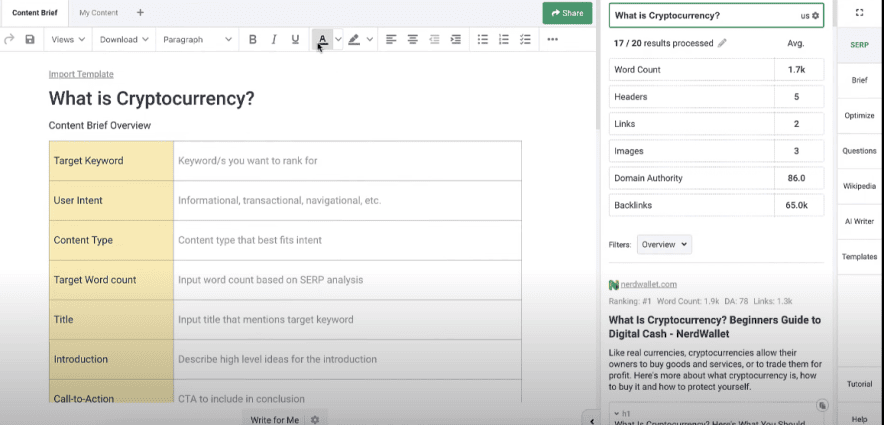The height and width of the screenshot is (425, 884).
Task: Underline the selected text
Action: (295, 40)
